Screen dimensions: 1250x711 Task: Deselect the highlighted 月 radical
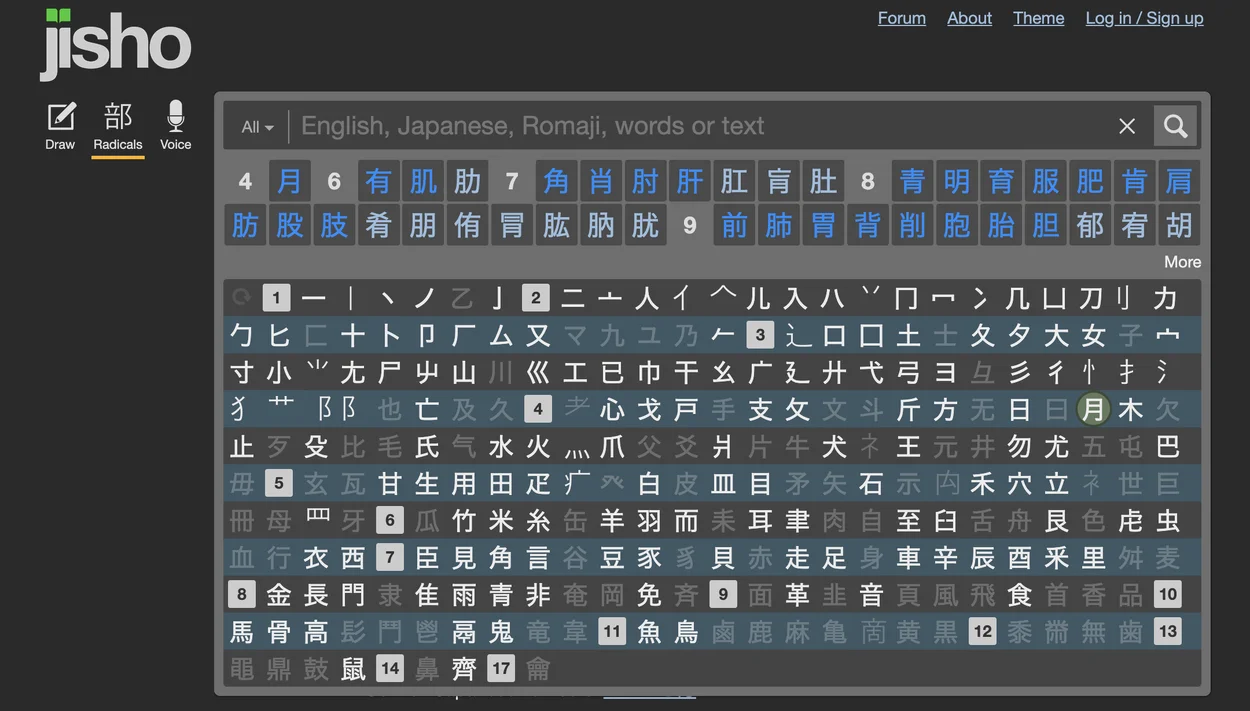pyautogui.click(x=1094, y=408)
